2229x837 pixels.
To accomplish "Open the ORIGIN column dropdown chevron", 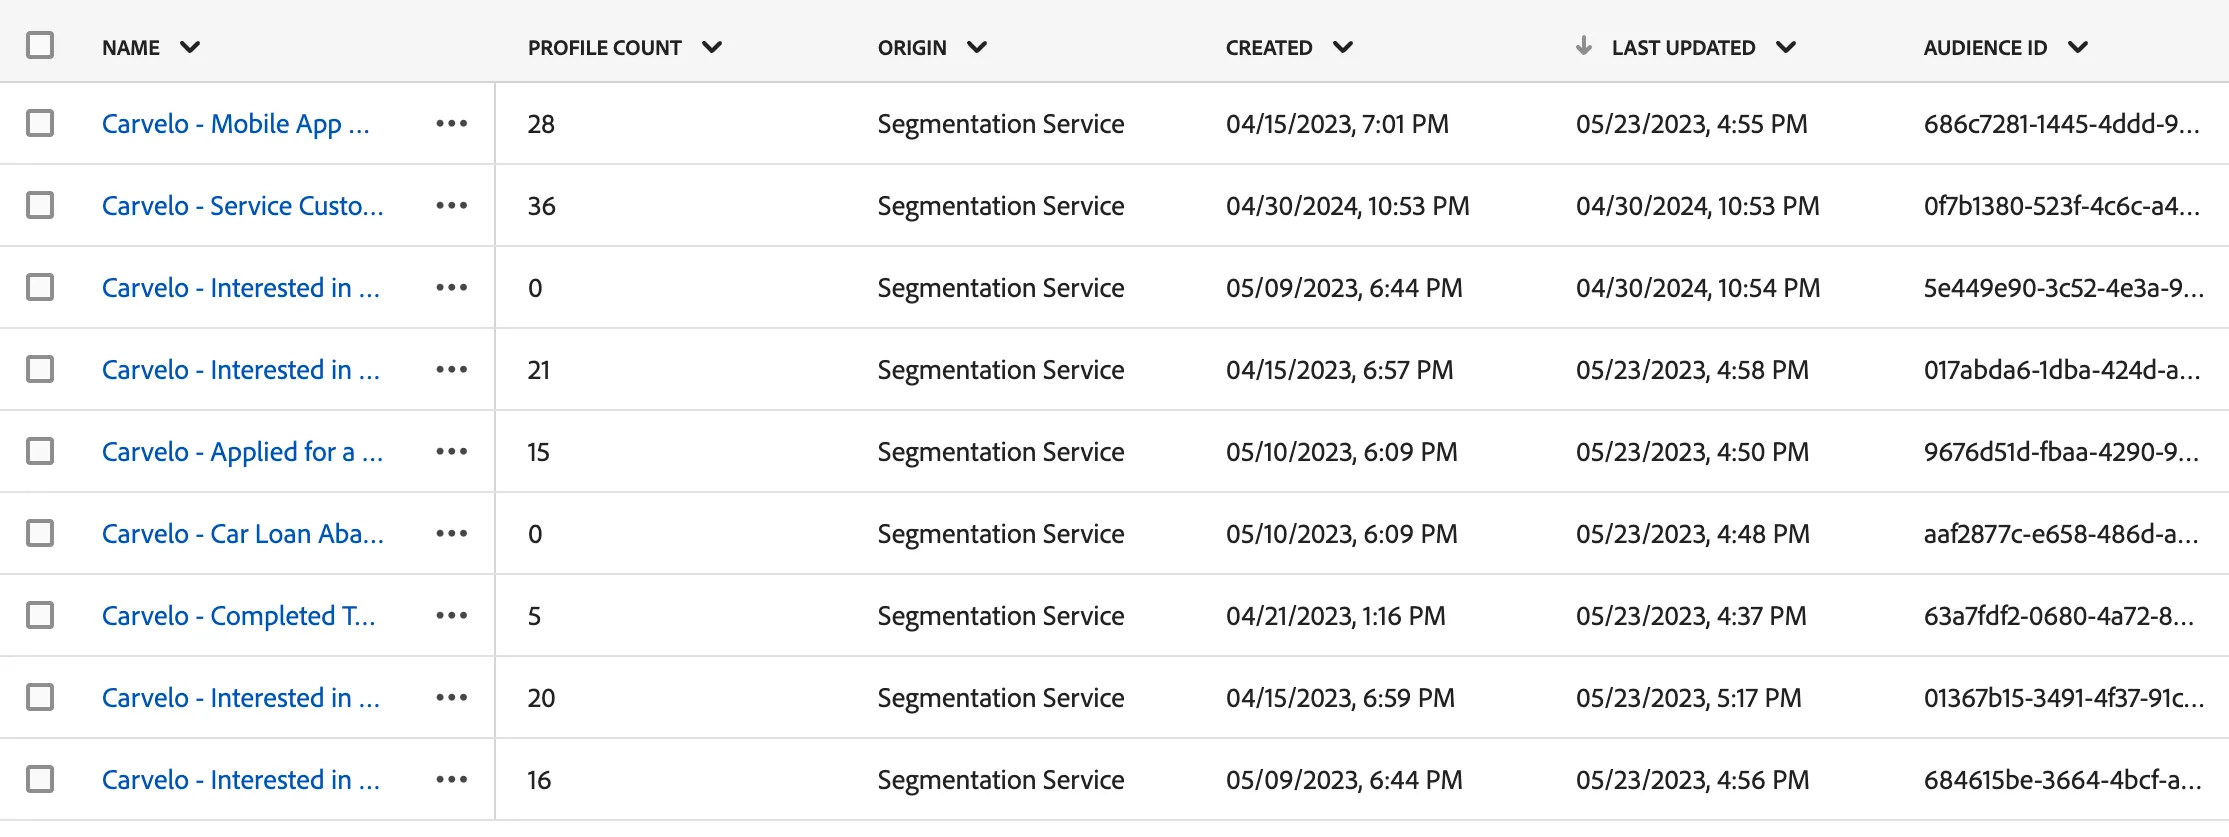I will pyautogui.click(x=977, y=47).
